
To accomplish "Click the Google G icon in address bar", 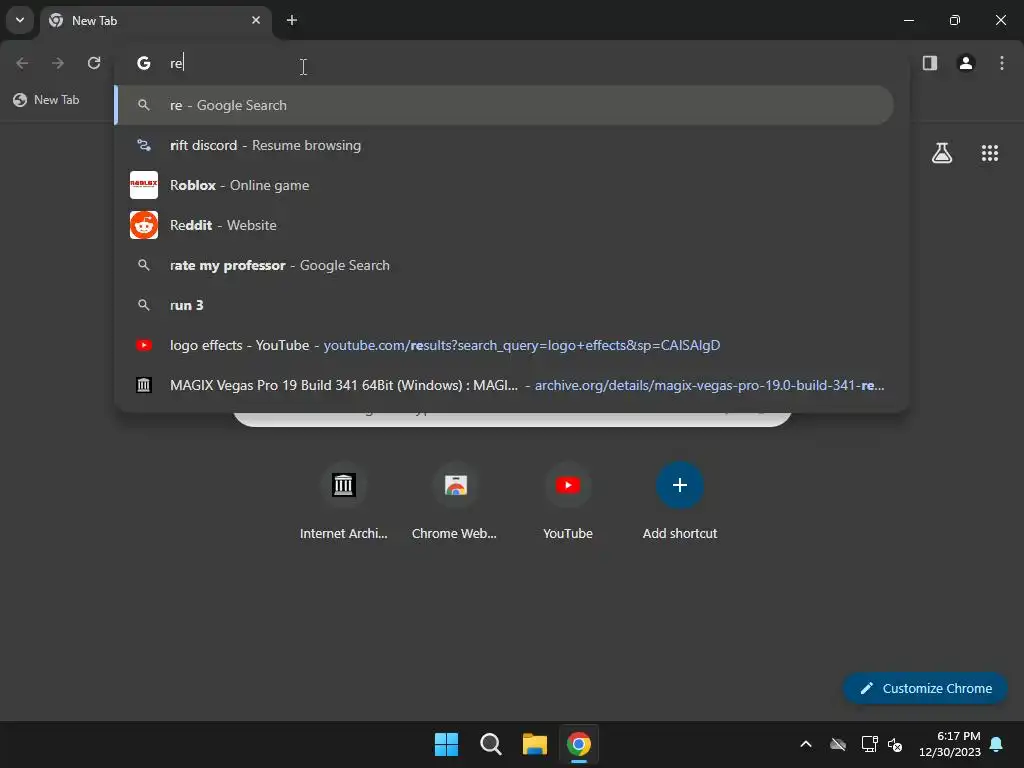I will (x=144, y=63).
